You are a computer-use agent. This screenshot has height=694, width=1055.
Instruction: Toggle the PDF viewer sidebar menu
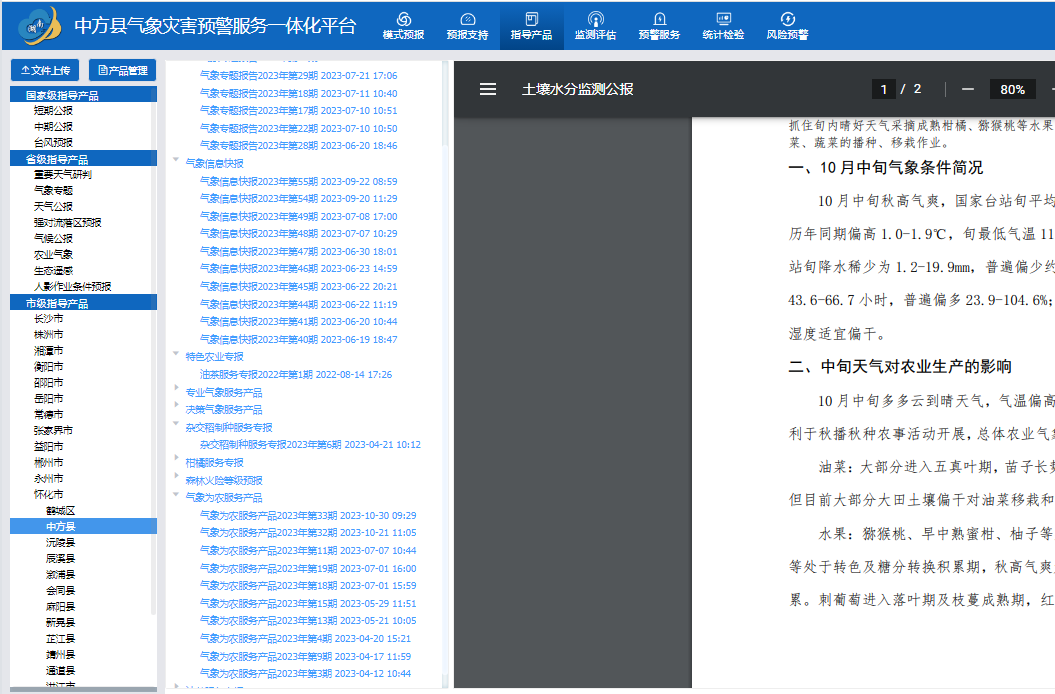(488, 89)
